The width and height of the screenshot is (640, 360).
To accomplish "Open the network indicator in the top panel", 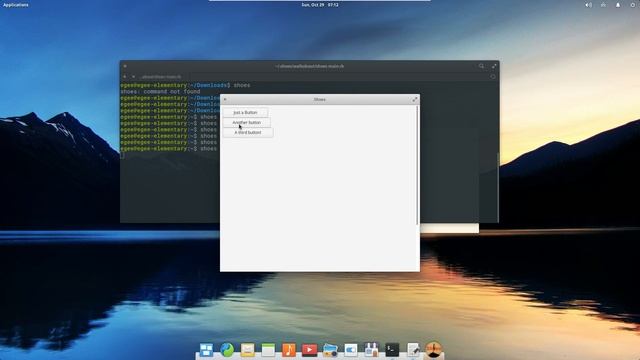I will [603, 5].
